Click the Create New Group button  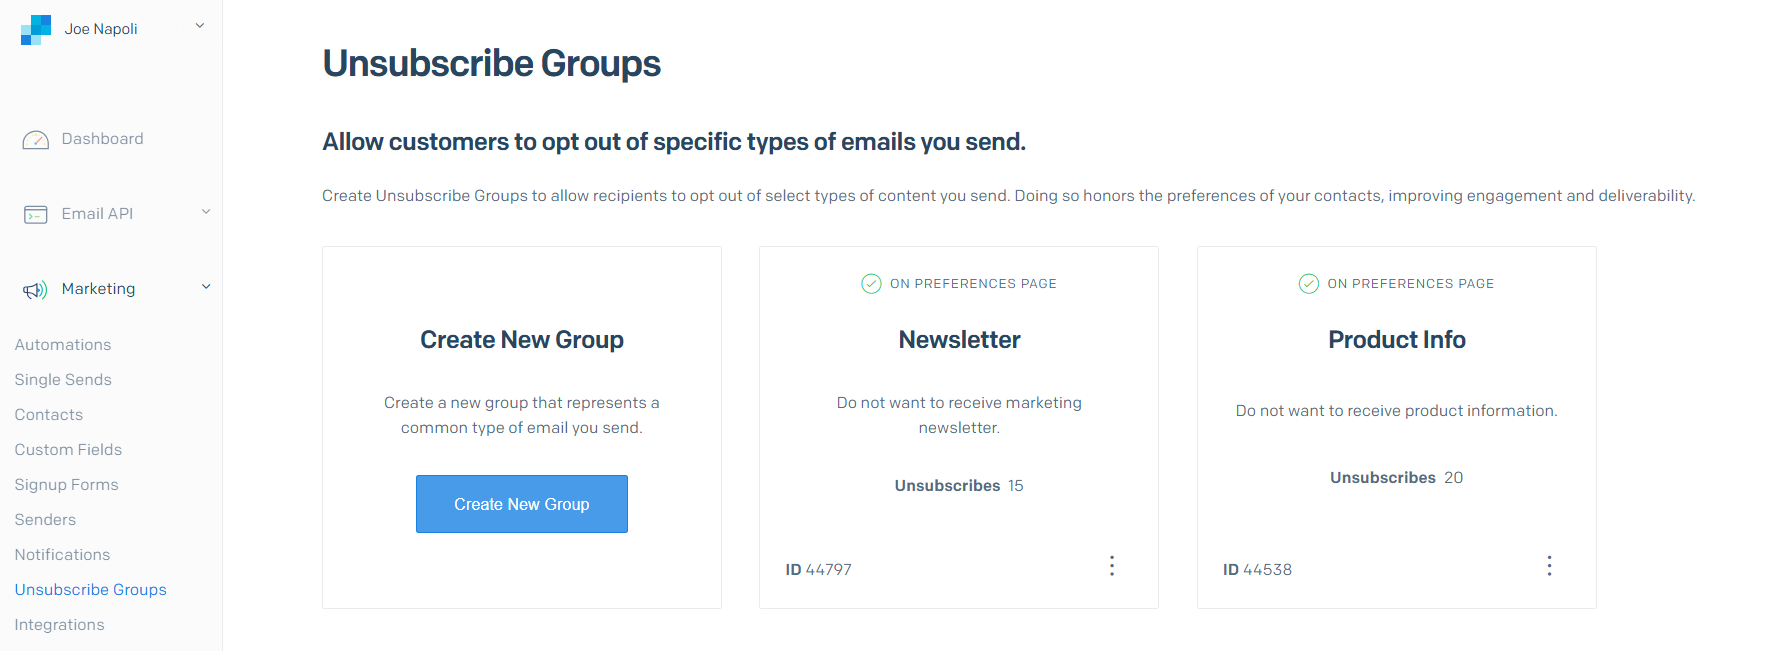[522, 504]
